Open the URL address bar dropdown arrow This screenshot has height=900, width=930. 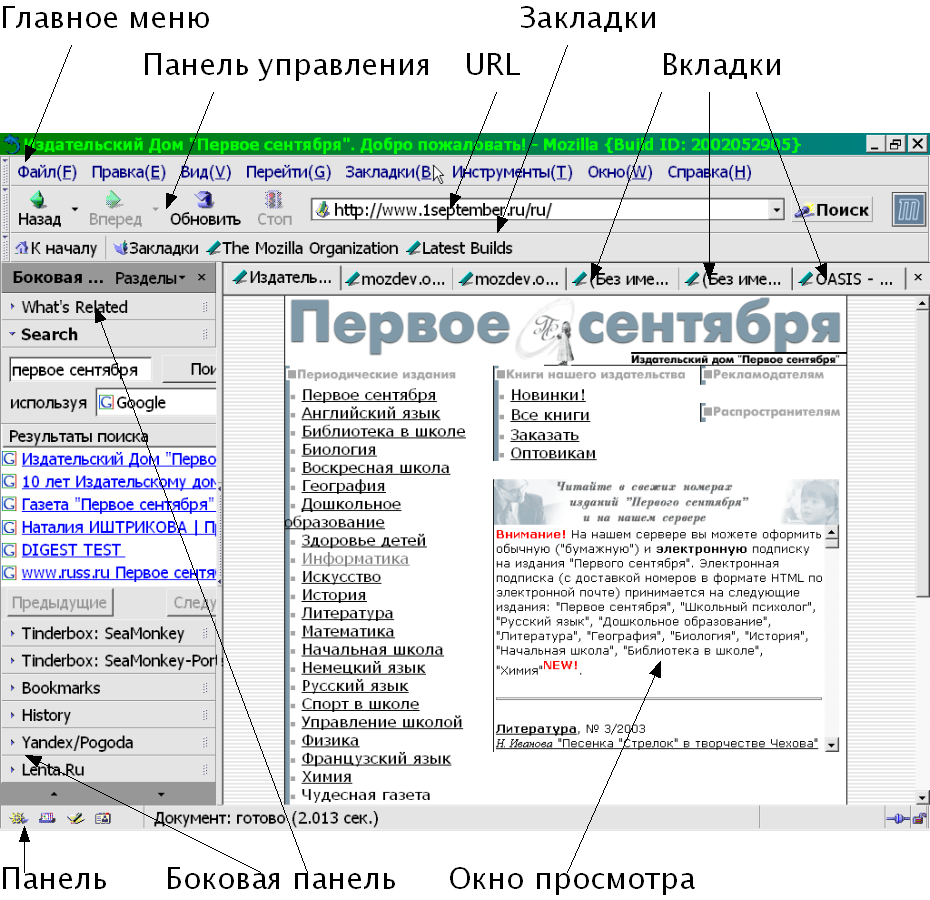776,210
